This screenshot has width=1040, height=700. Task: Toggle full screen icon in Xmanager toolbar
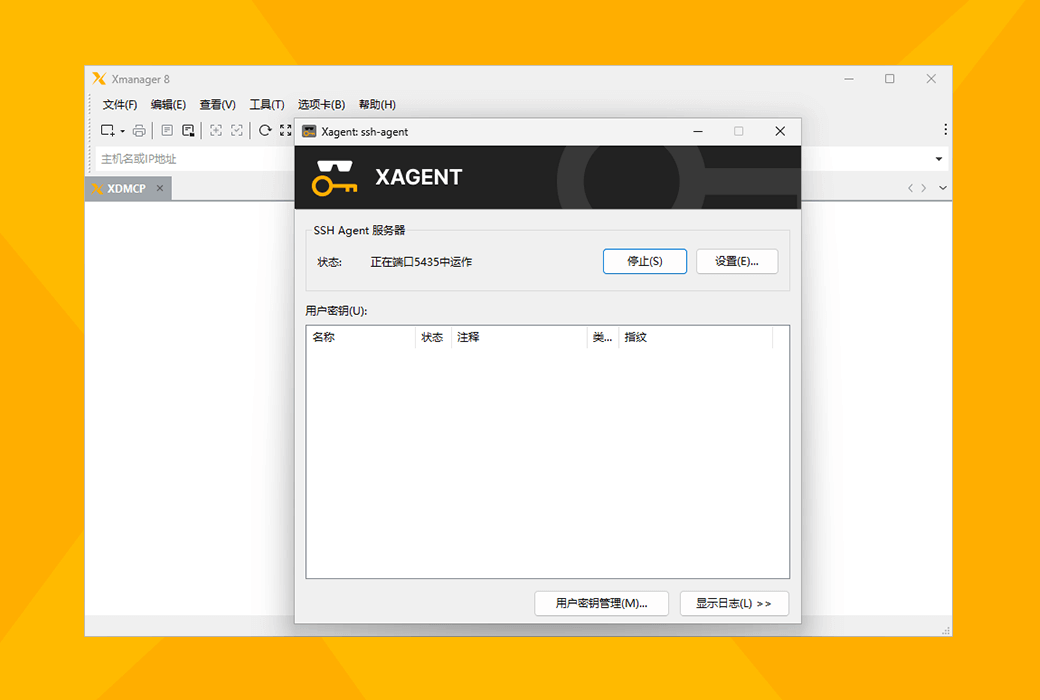pyautogui.click(x=286, y=131)
